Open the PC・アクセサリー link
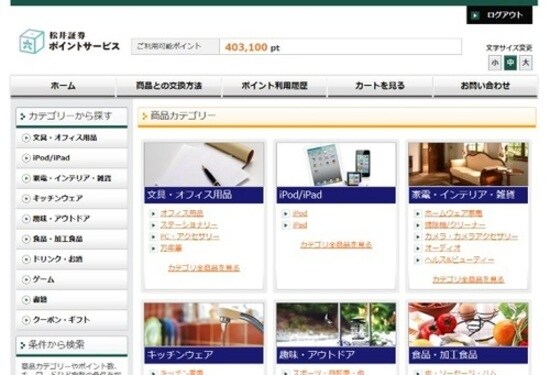Screen dimensions: 550x375 (190, 237)
